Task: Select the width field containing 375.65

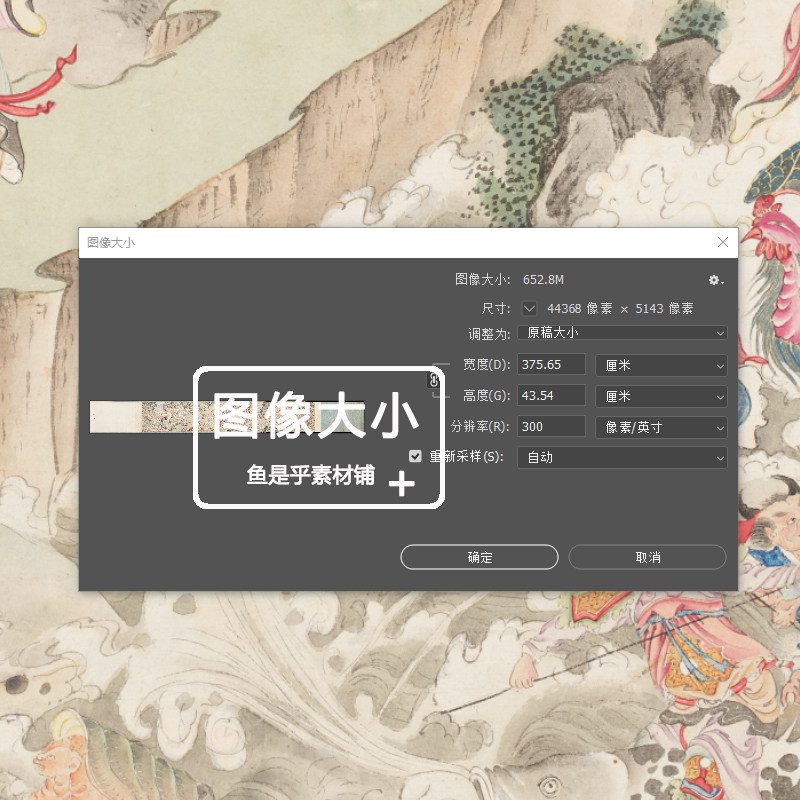Action: point(551,365)
